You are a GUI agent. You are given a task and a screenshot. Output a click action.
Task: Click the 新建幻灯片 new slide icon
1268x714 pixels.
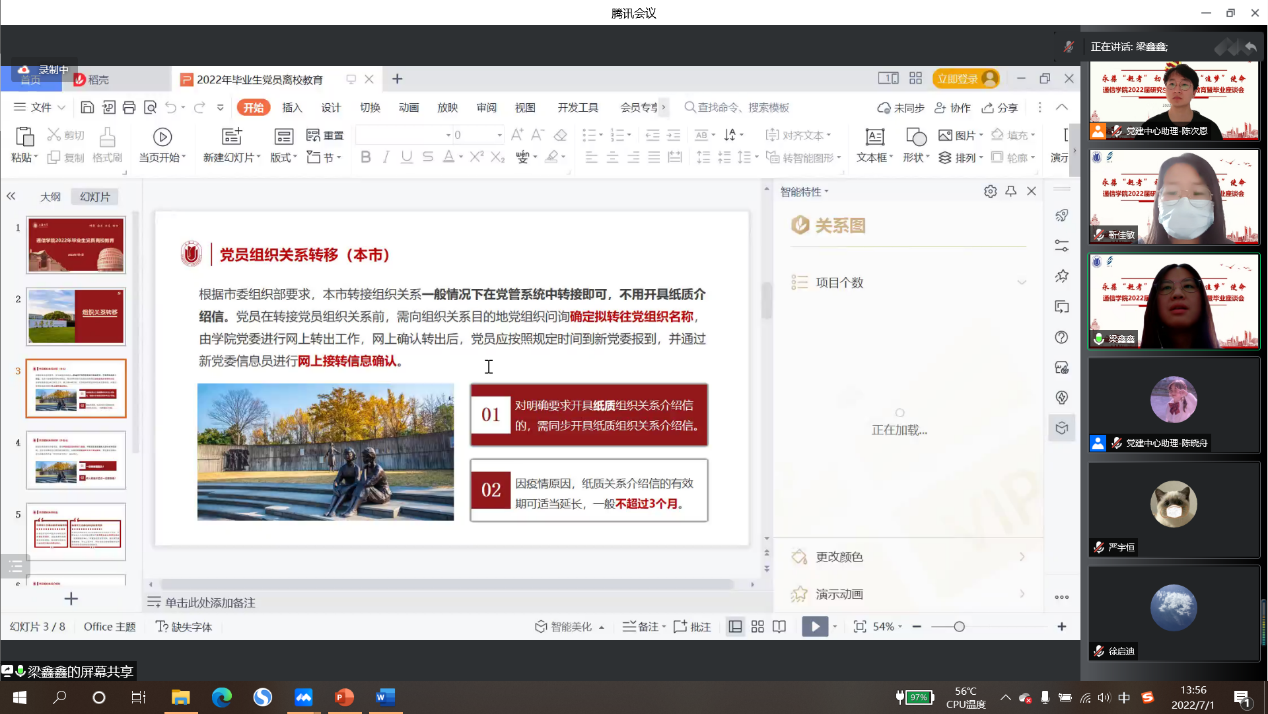click(232, 137)
